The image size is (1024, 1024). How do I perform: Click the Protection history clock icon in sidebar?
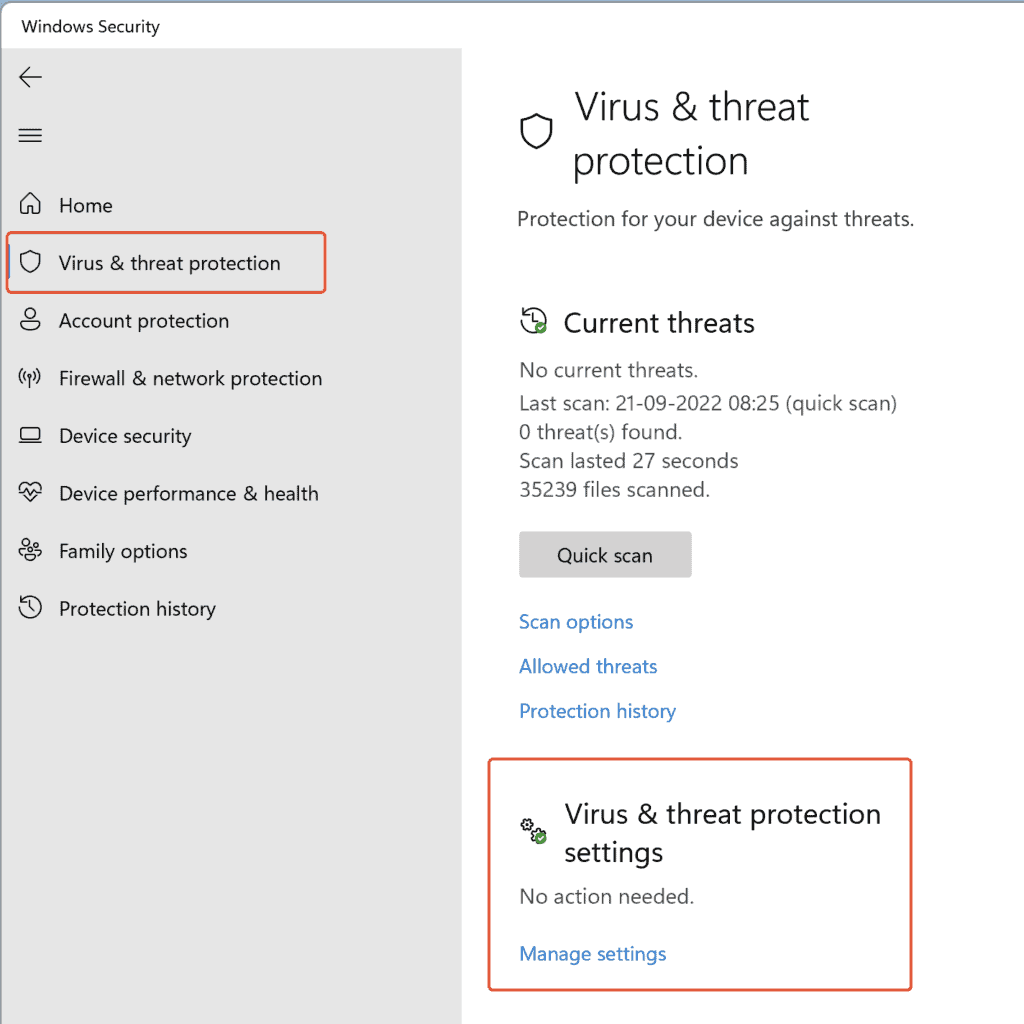point(30,607)
